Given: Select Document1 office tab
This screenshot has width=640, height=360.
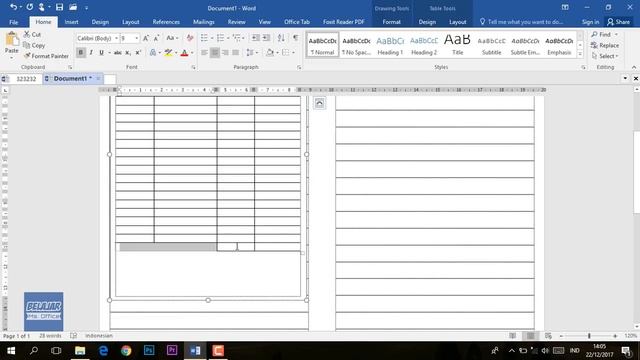Looking at the screenshot, I should (x=72, y=78).
